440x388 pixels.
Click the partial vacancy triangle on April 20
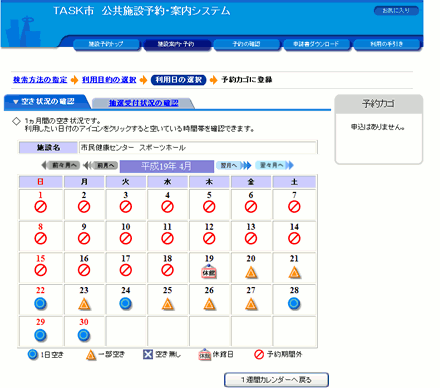tap(251, 273)
